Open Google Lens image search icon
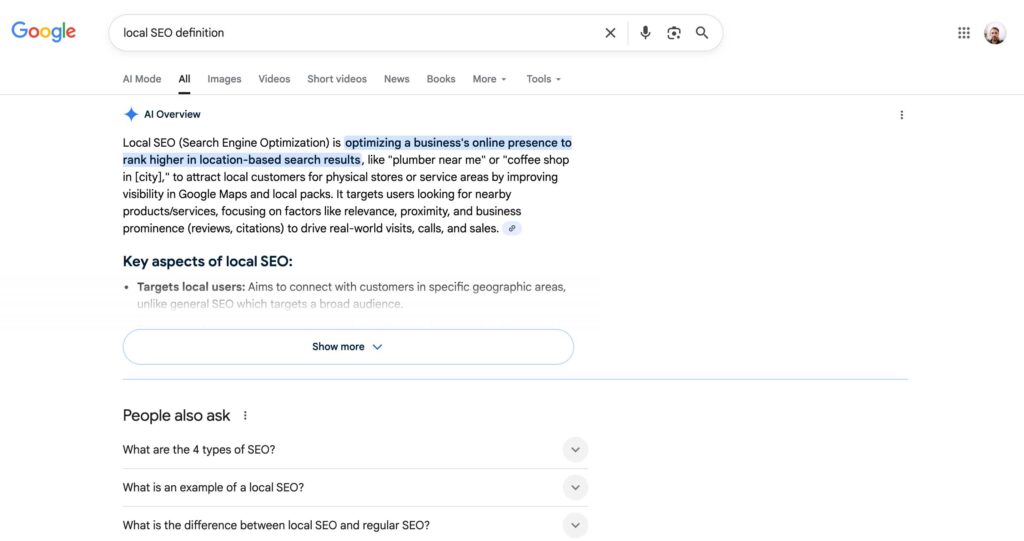The width and height of the screenshot is (1024, 541). [673, 33]
